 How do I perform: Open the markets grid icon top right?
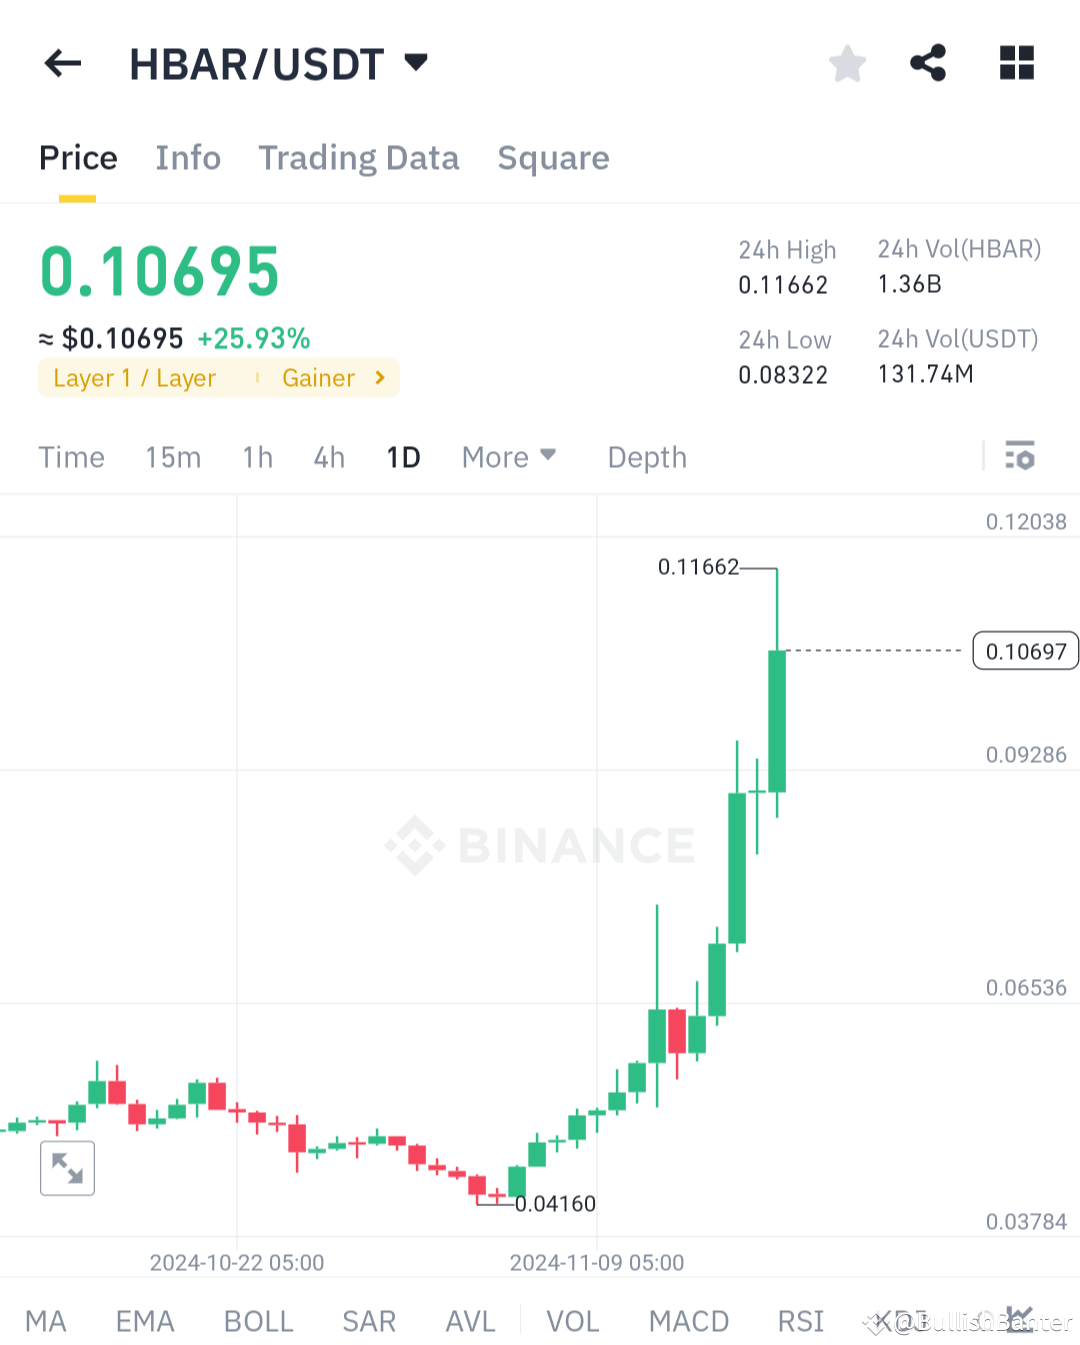[1016, 63]
